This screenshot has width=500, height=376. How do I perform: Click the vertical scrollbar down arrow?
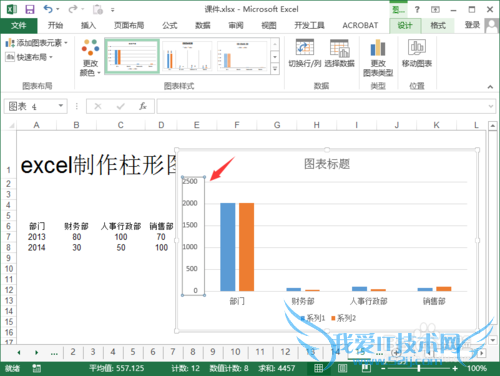click(x=493, y=340)
